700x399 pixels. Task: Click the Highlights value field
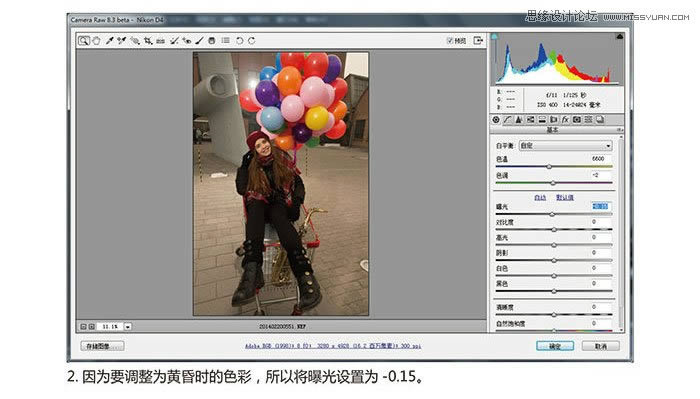[600, 237]
